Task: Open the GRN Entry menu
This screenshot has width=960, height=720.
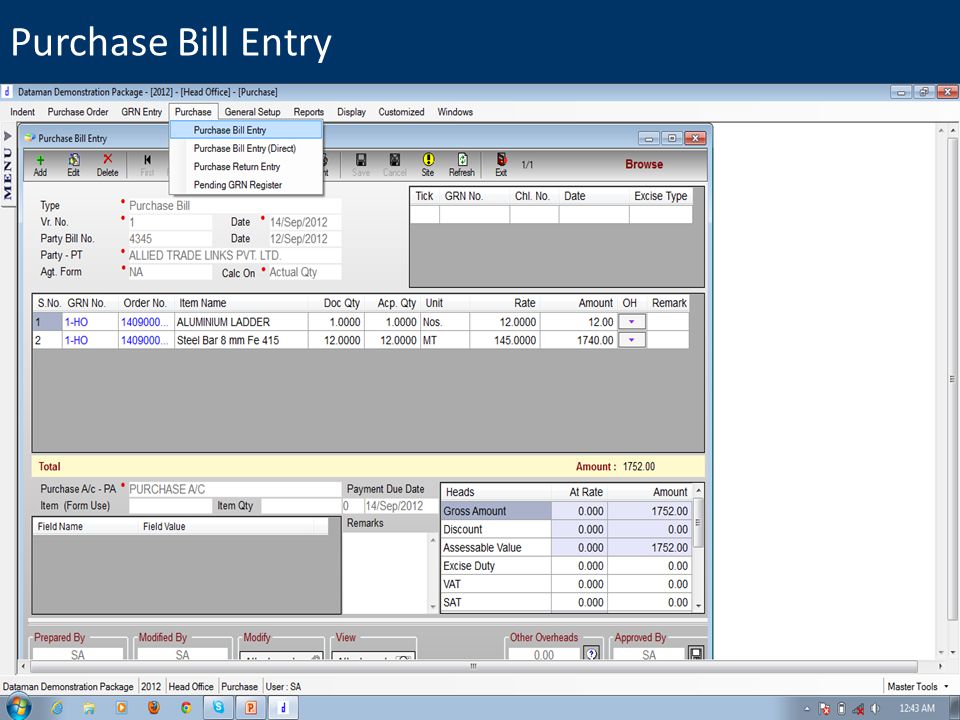Action: (x=141, y=112)
